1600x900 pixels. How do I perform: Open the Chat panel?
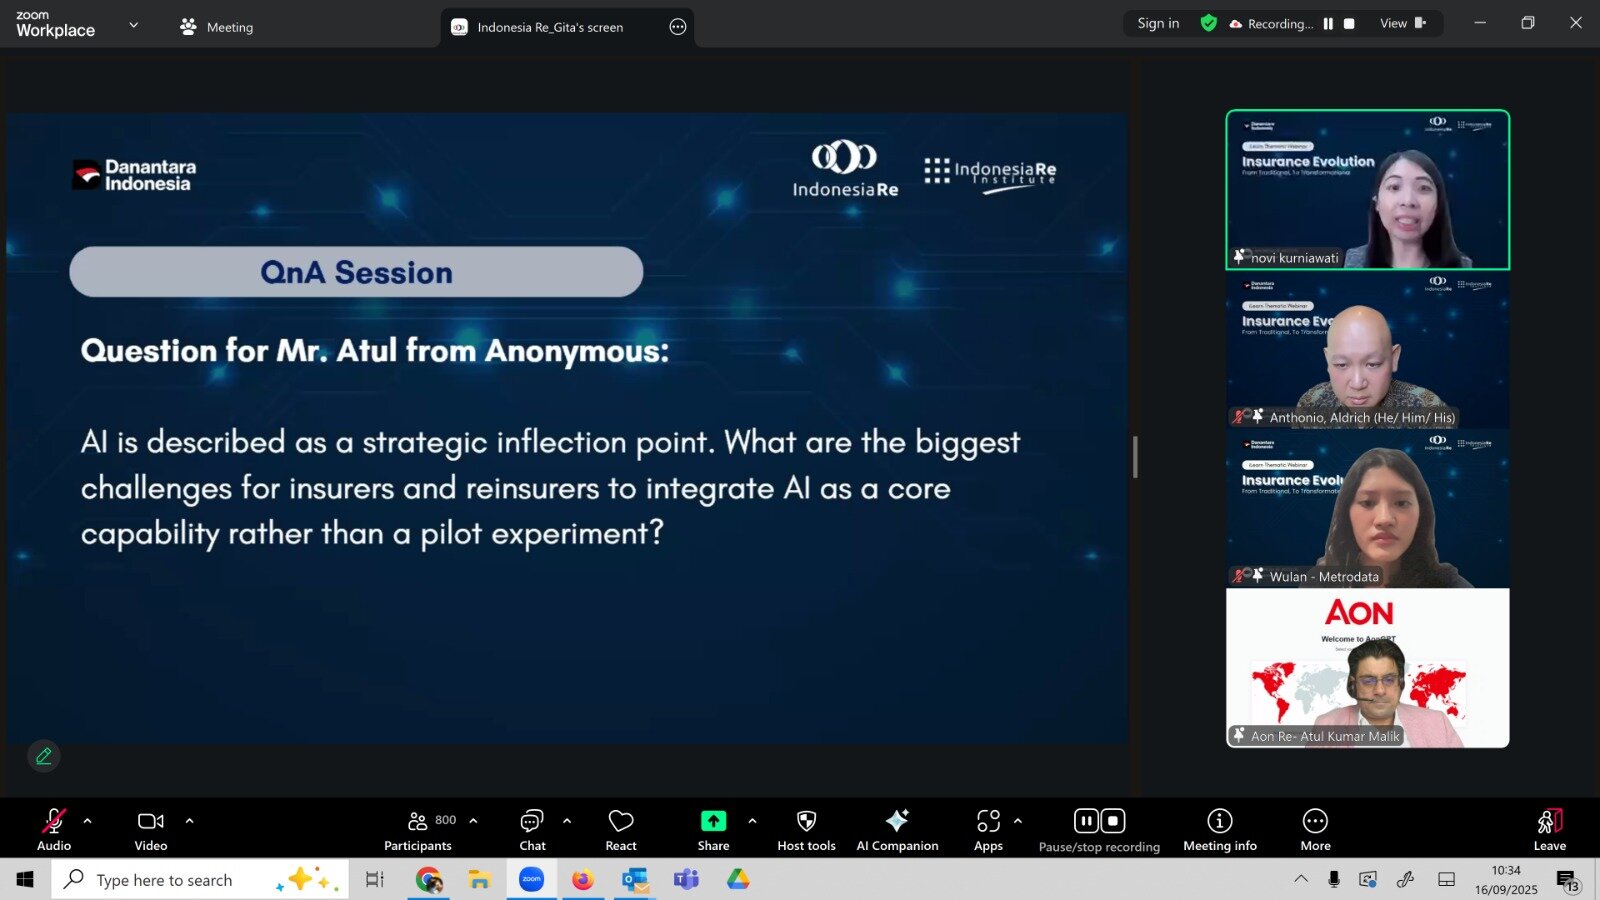tap(532, 829)
